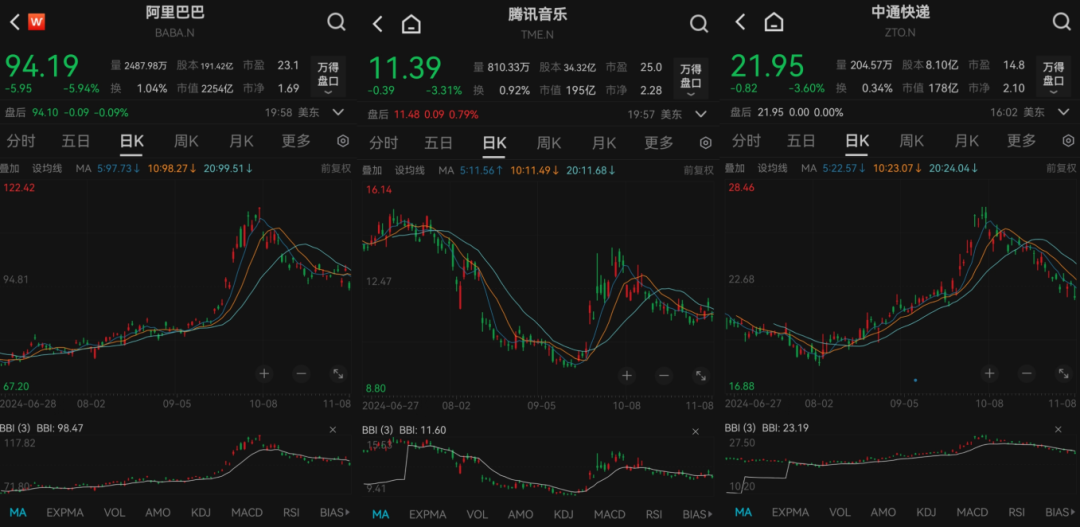Image resolution: width=1080 pixels, height=527 pixels.
Task: Tap the red W logo icon
Action: (x=37, y=22)
